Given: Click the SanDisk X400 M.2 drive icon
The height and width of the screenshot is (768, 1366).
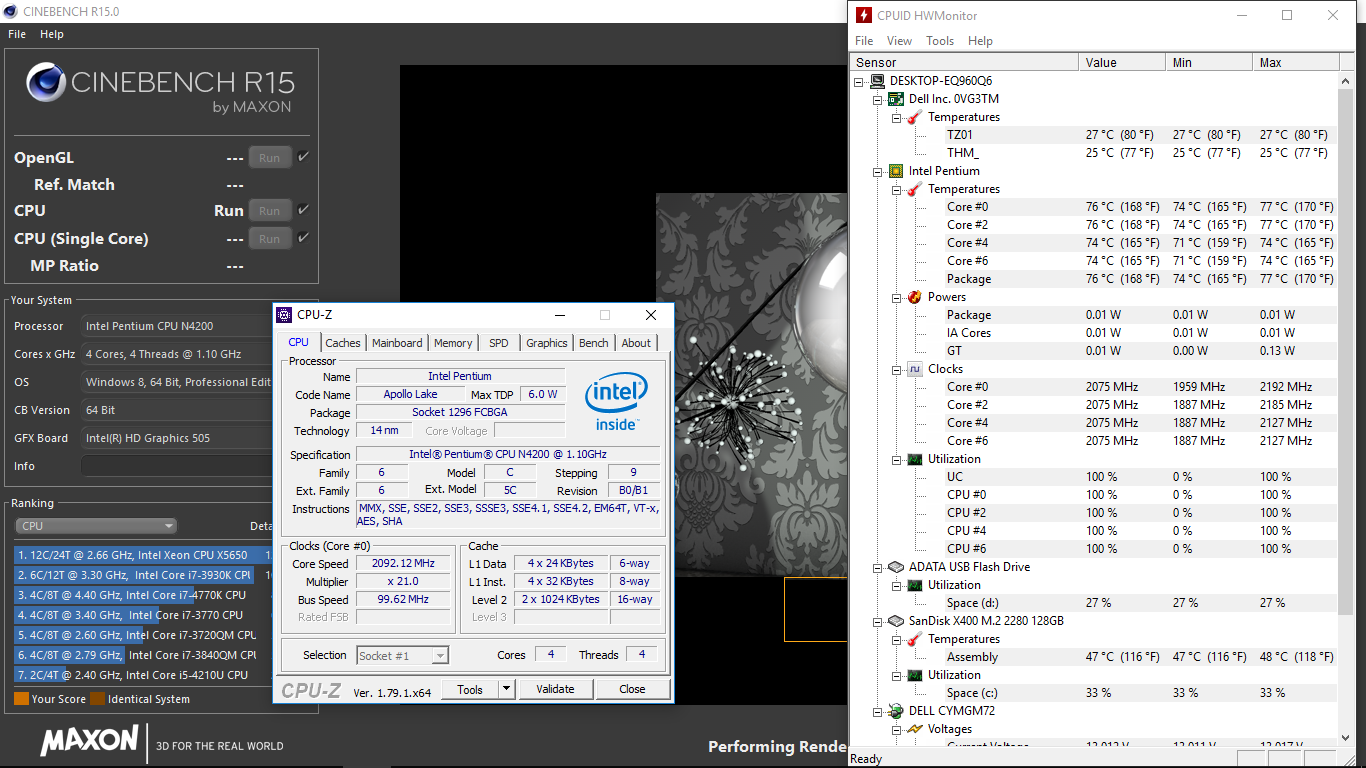Looking at the screenshot, I should 897,621.
